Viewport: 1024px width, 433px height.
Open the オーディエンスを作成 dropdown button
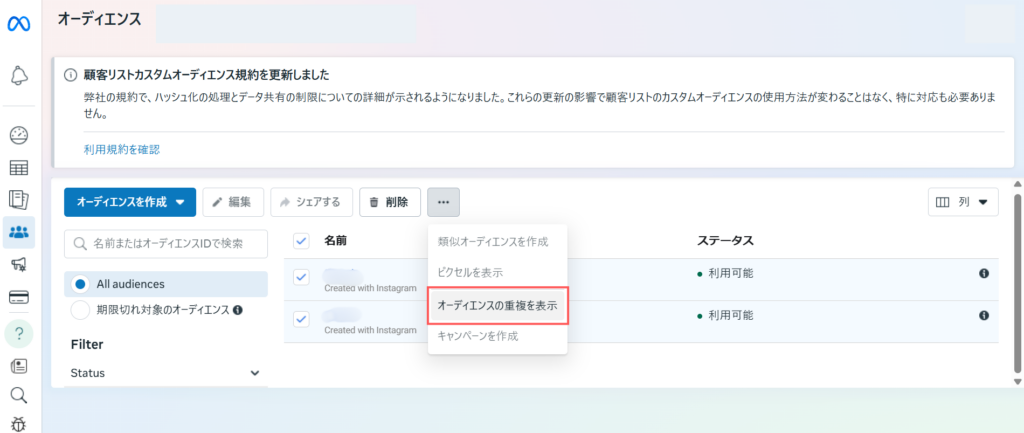[x=129, y=202]
